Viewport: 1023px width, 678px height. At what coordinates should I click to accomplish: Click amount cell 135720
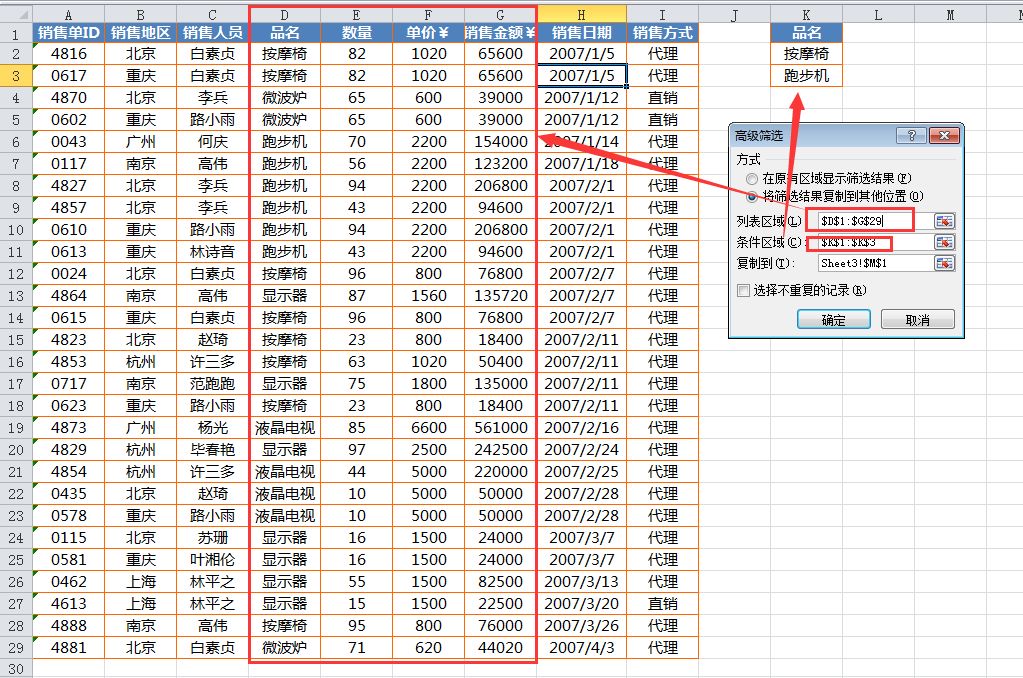[500, 296]
